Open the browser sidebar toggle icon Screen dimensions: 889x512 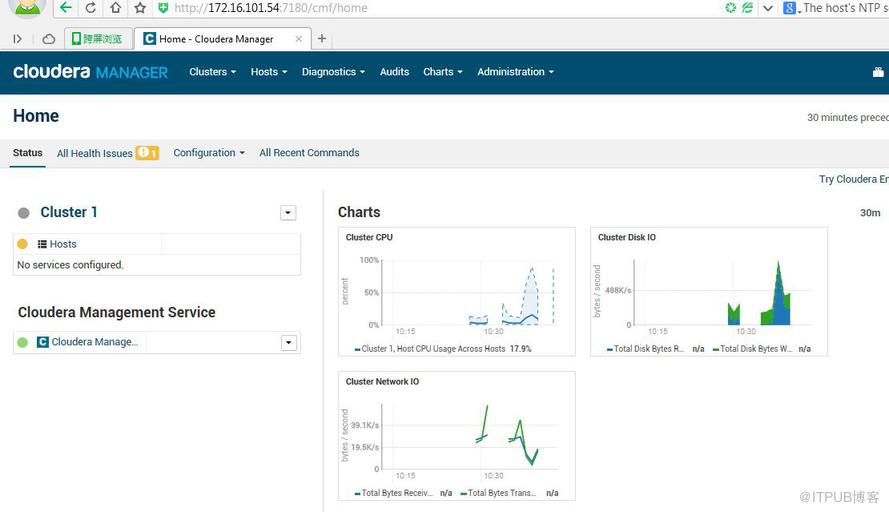[x=18, y=39]
